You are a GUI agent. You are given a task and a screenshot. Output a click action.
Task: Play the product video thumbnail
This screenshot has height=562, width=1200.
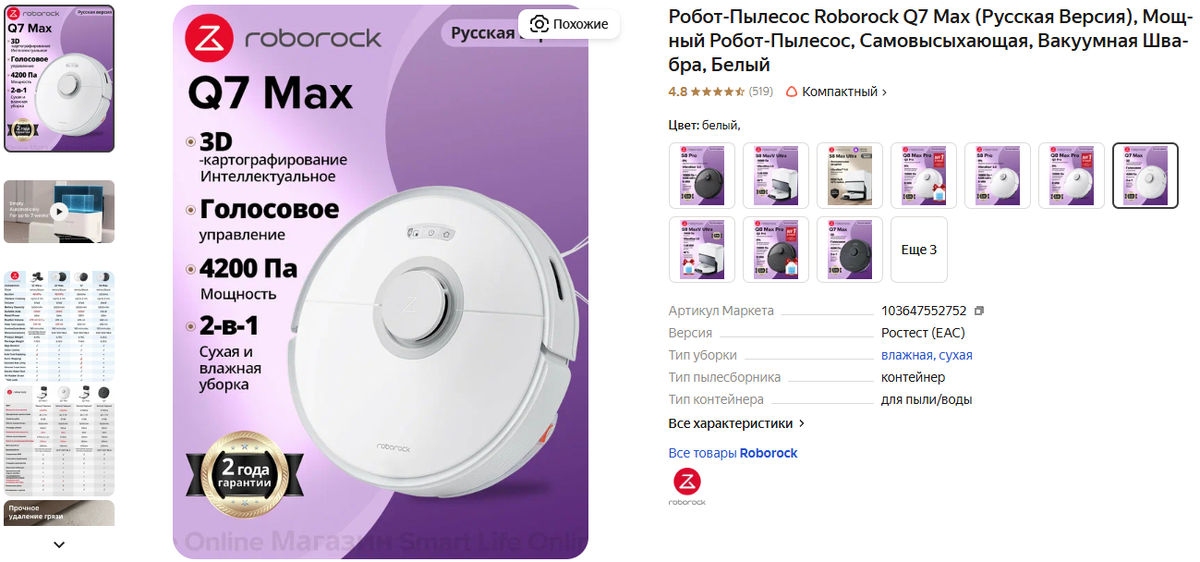click(x=59, y=211)
